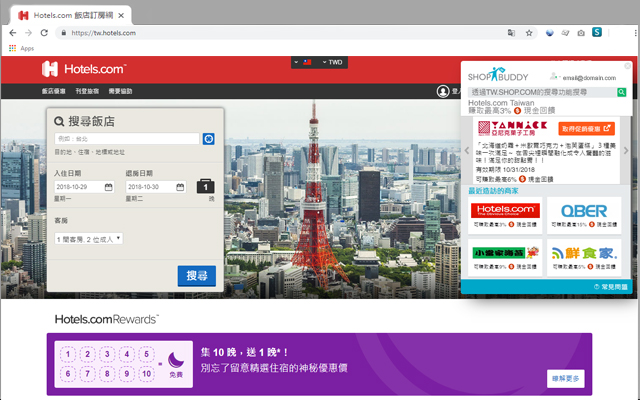
Task: Open the check-out date field 2018-10-30
Action: coord(156,187)
